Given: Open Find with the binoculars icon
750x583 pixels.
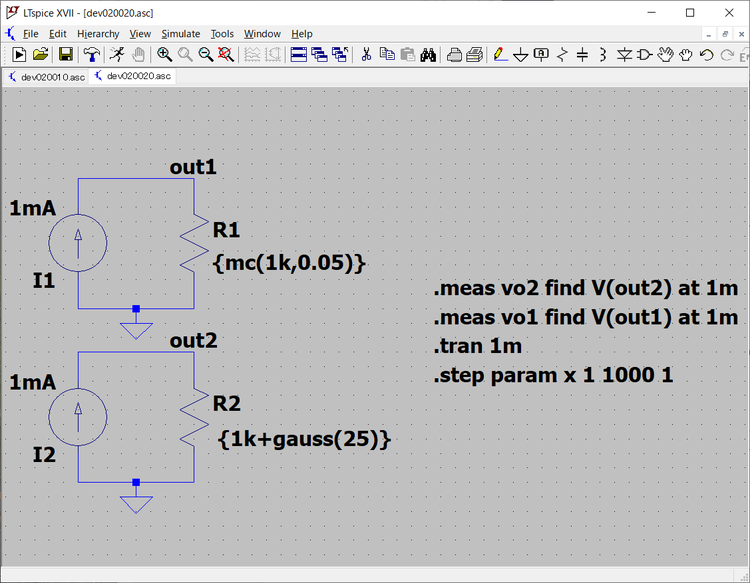Looking at the screenshot, I should (428, 55).
